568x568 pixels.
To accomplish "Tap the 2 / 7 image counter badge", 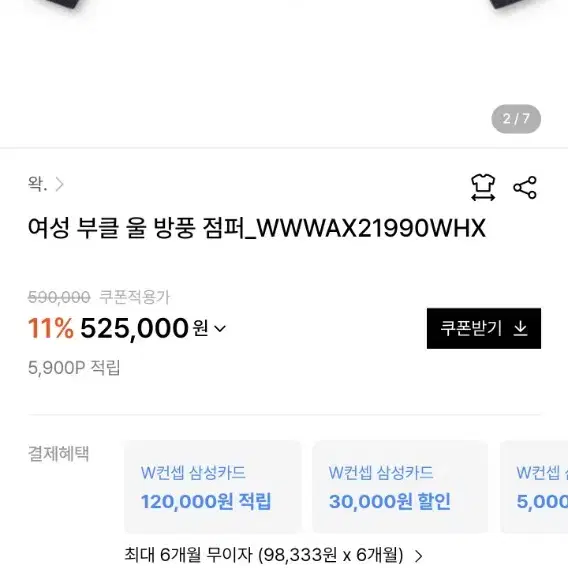I will pyautogui.click(x=516, y=119).
